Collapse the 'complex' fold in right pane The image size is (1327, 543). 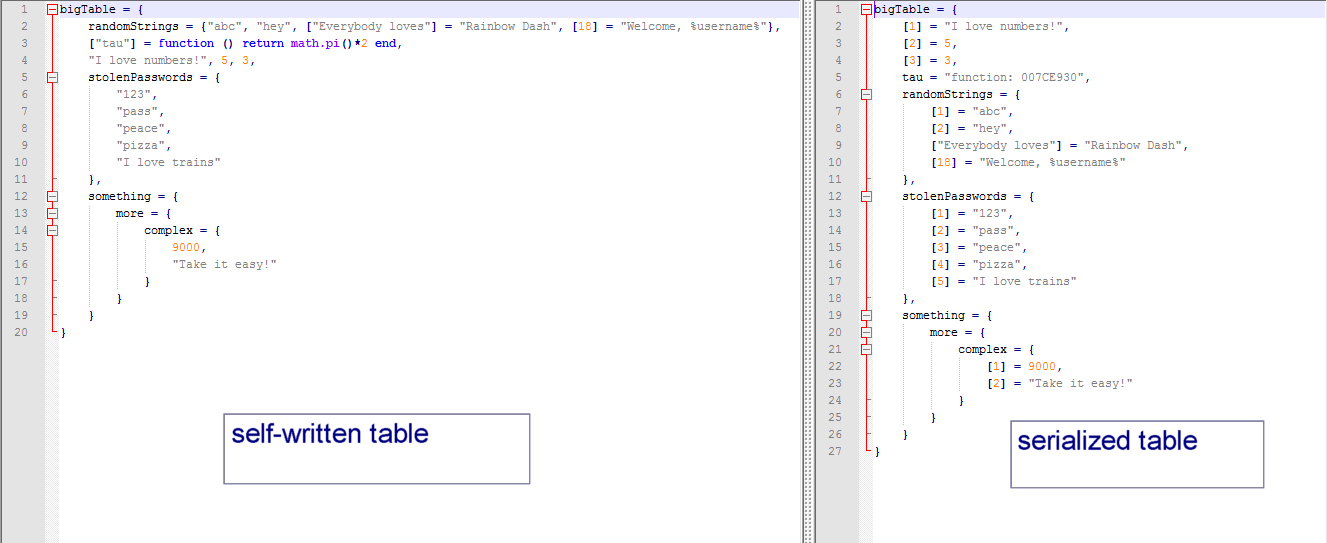point(866,349)
